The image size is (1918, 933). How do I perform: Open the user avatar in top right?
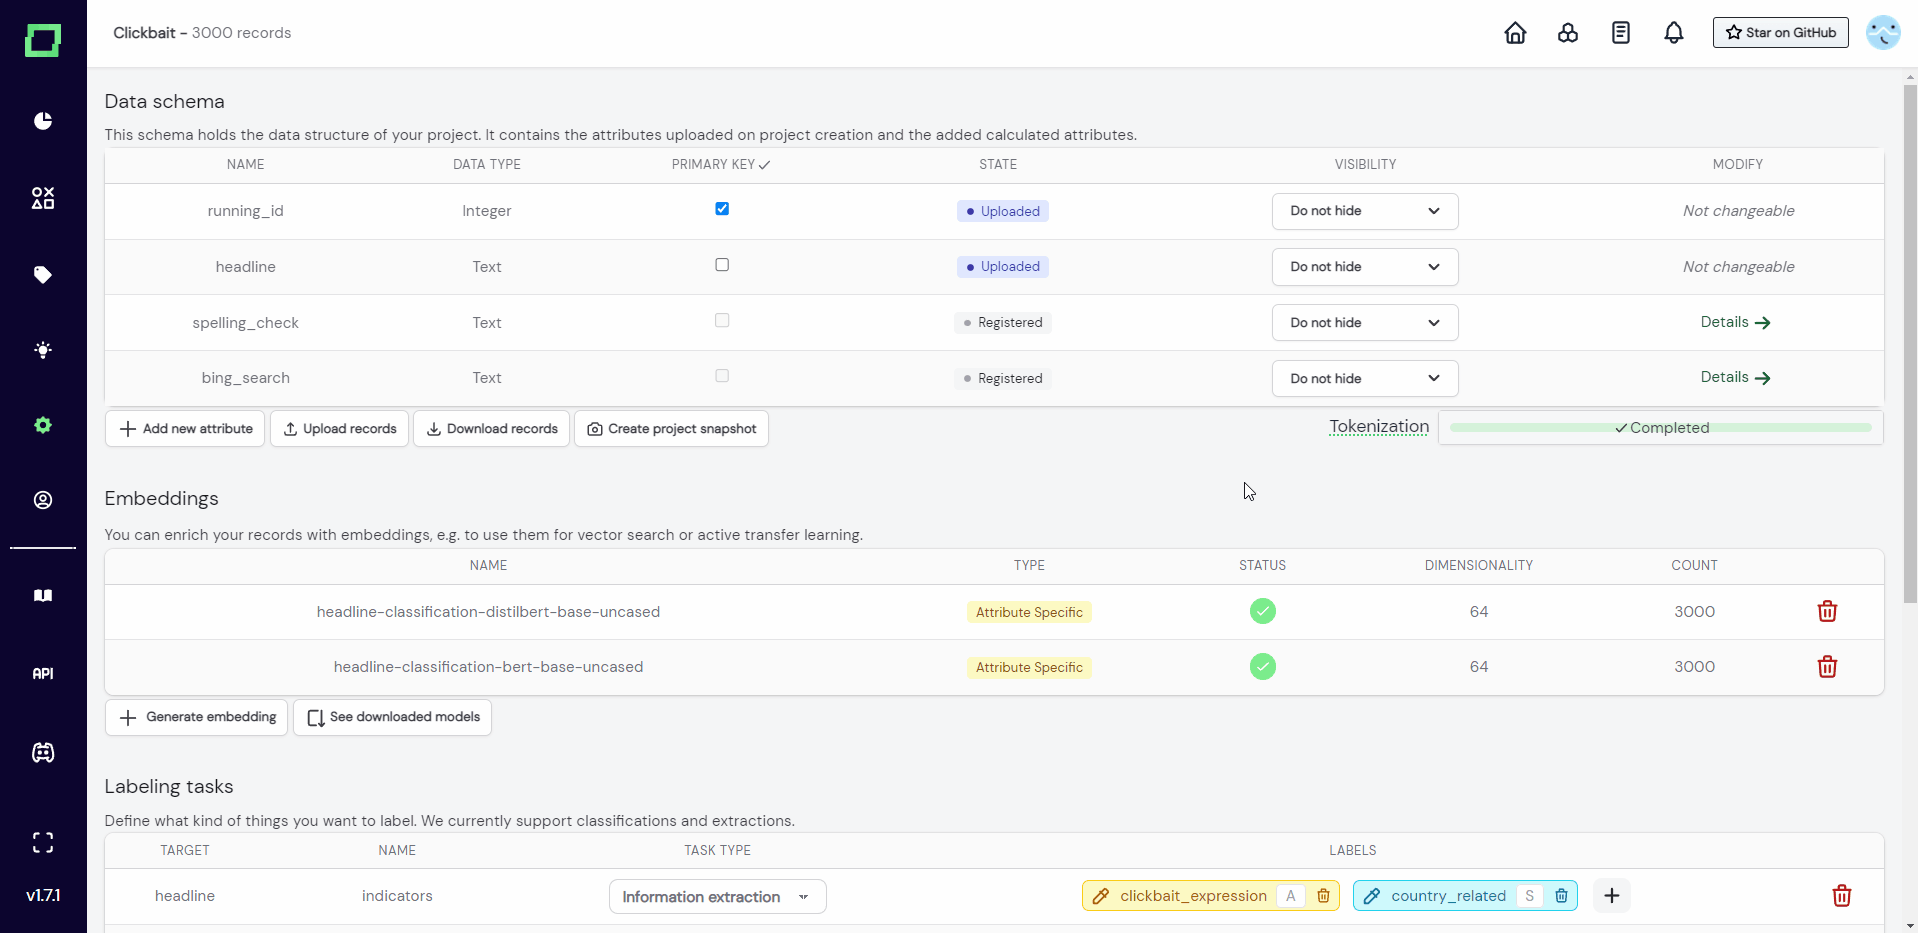click(x=1883, y=33)
